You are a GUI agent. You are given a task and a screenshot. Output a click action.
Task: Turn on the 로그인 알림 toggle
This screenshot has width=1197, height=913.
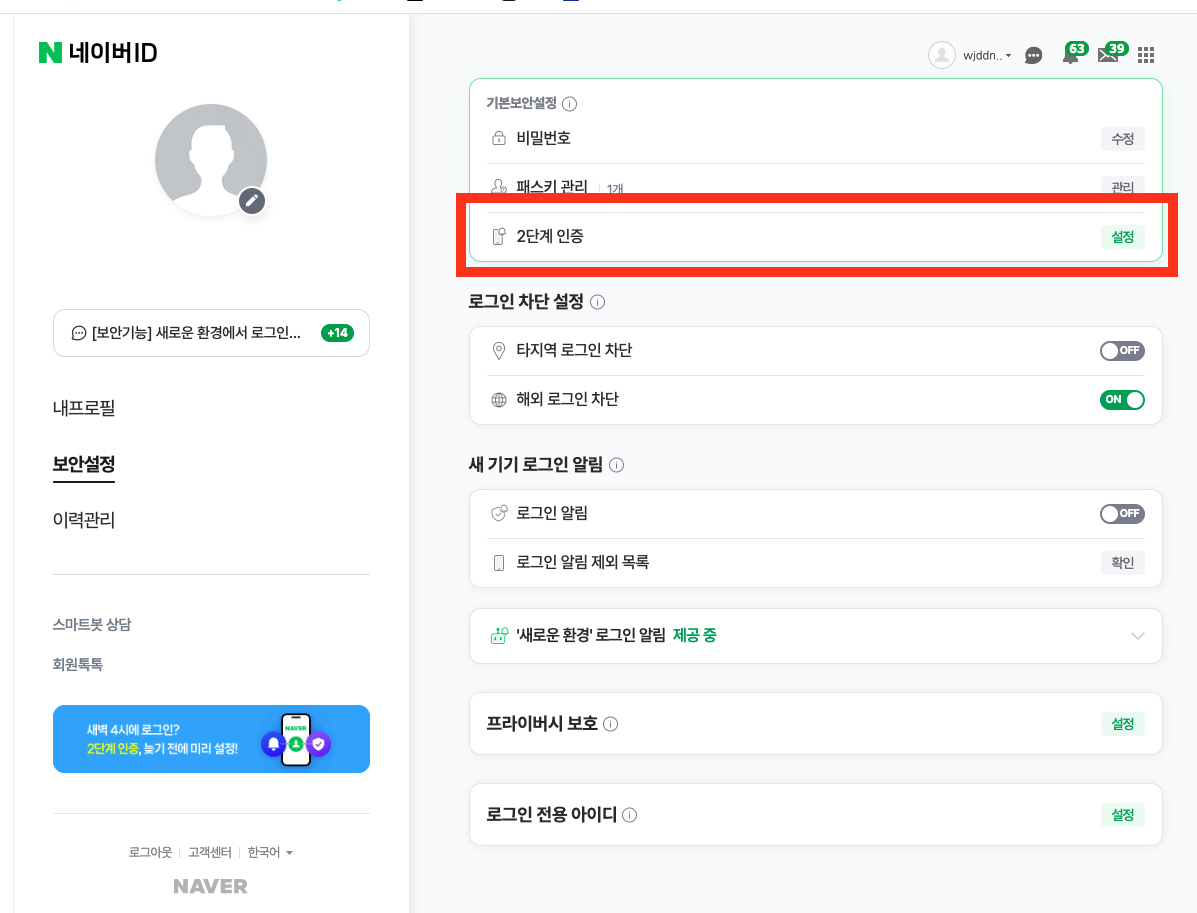coord(1121,514)
